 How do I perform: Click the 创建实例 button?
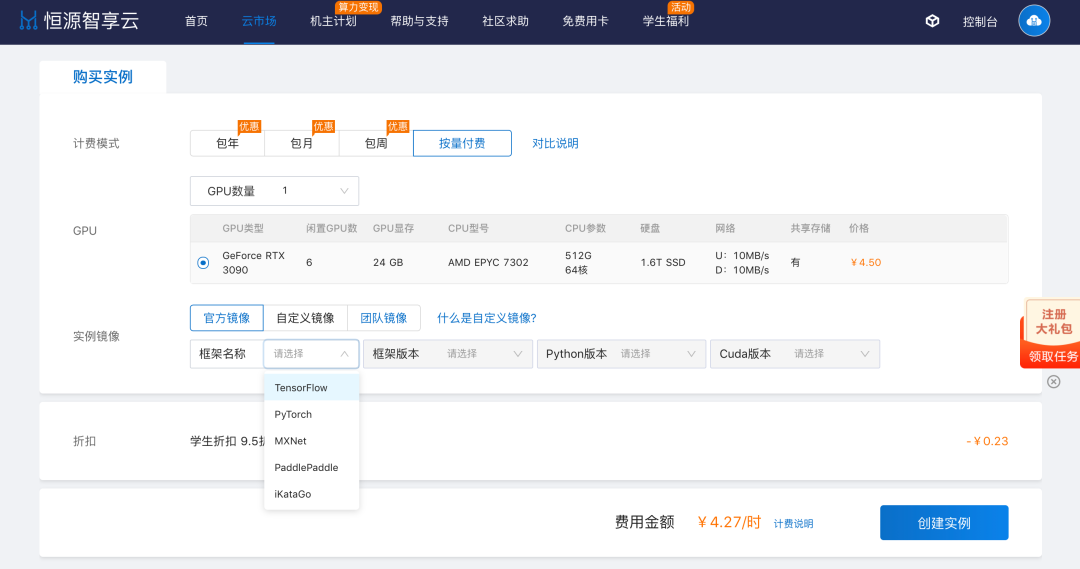[944, 523]
